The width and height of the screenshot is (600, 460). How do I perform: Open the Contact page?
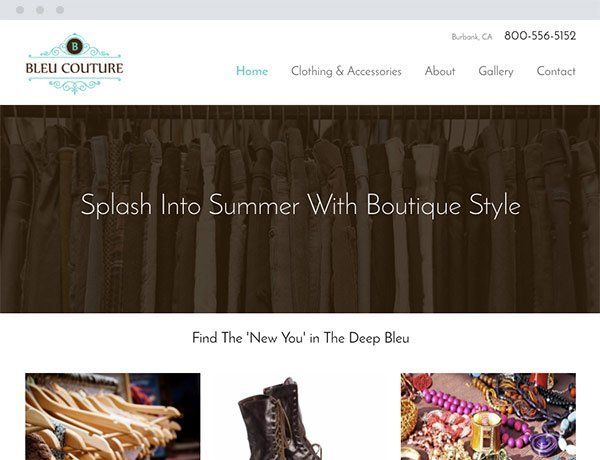pyautogui.click(x=556, y=71)
